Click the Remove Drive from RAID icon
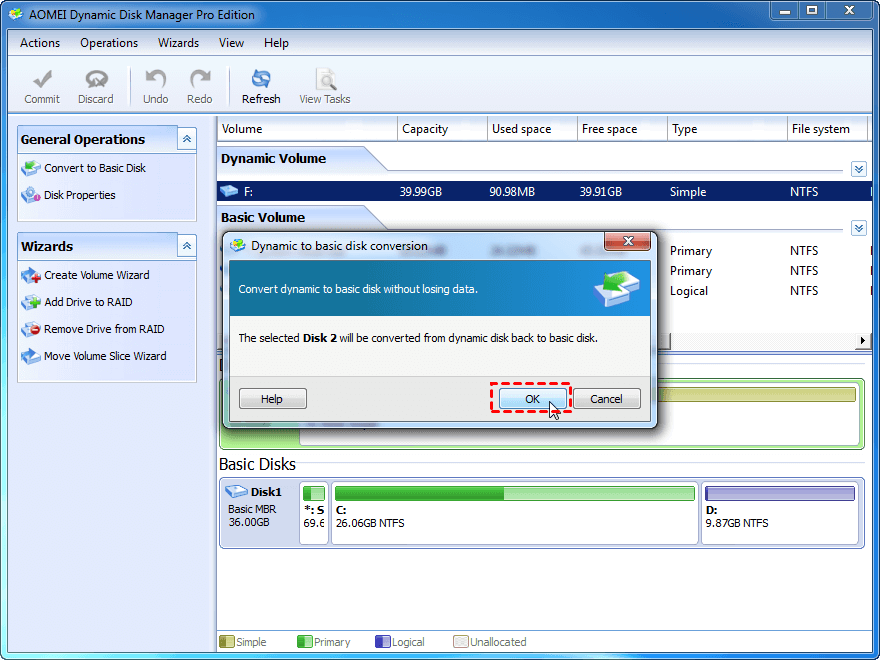 pos(31,329)
